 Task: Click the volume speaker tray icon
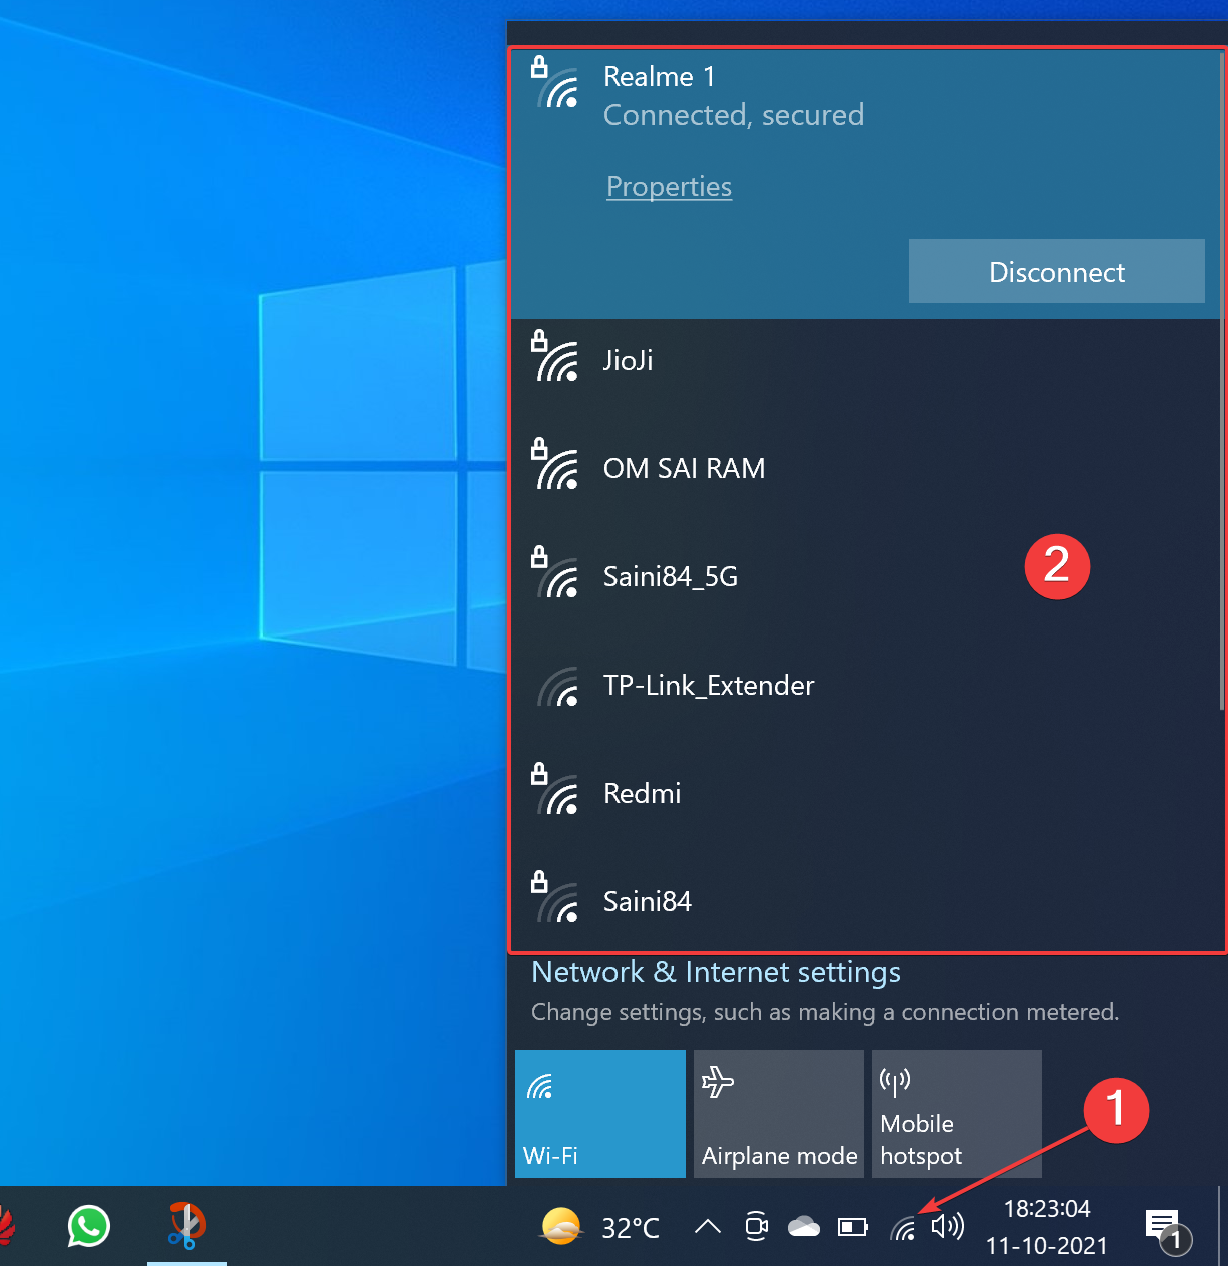tap(947, 1226)
